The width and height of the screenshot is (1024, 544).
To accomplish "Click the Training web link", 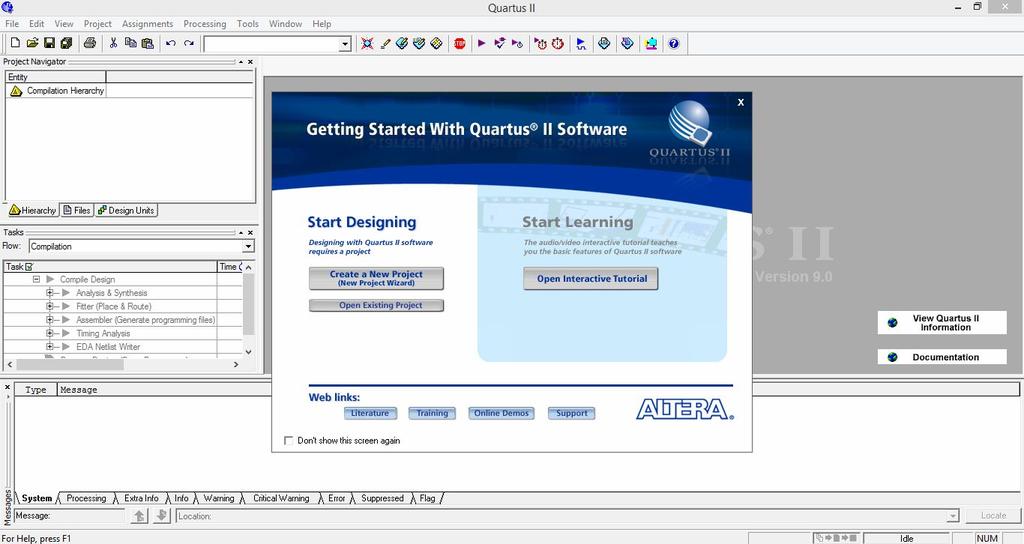I will pos(432,413).
